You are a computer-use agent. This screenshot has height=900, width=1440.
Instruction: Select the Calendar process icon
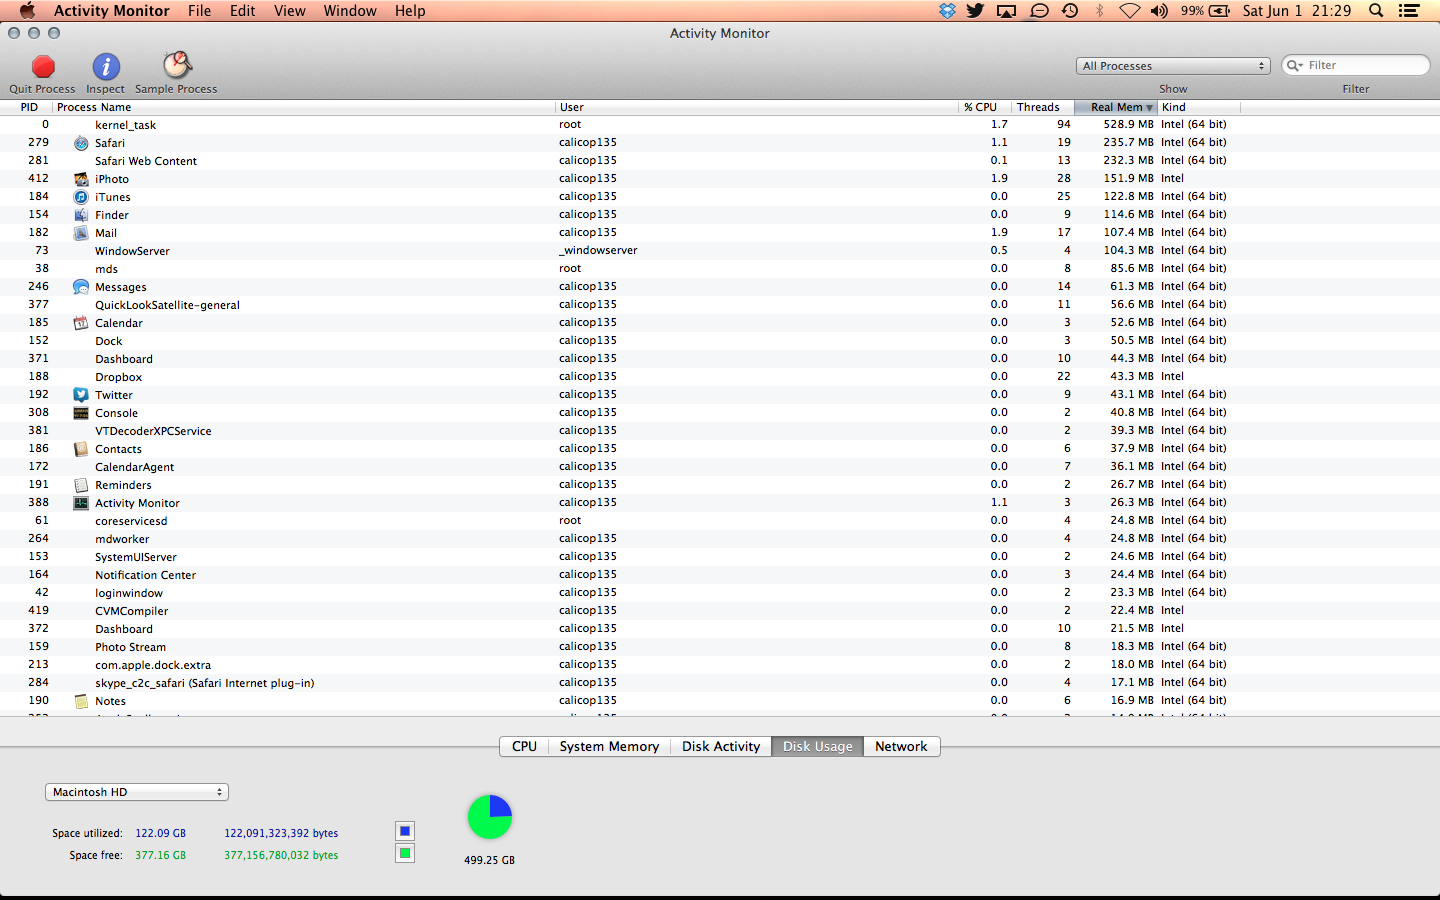click(81, 323)
